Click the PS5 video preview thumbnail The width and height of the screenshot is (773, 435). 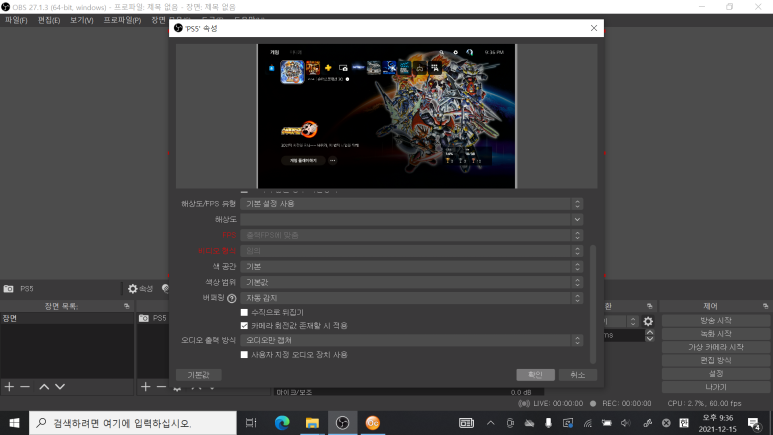(386, 116)
